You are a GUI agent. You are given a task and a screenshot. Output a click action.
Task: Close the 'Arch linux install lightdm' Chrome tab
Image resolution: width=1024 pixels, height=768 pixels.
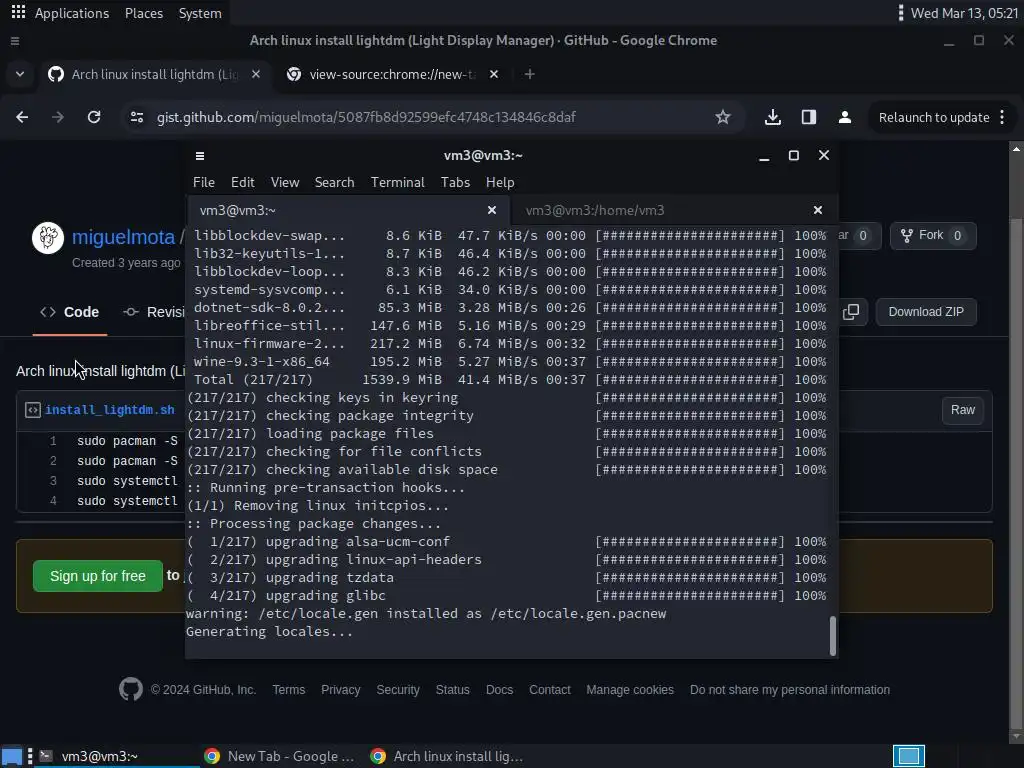pos(256,74)
